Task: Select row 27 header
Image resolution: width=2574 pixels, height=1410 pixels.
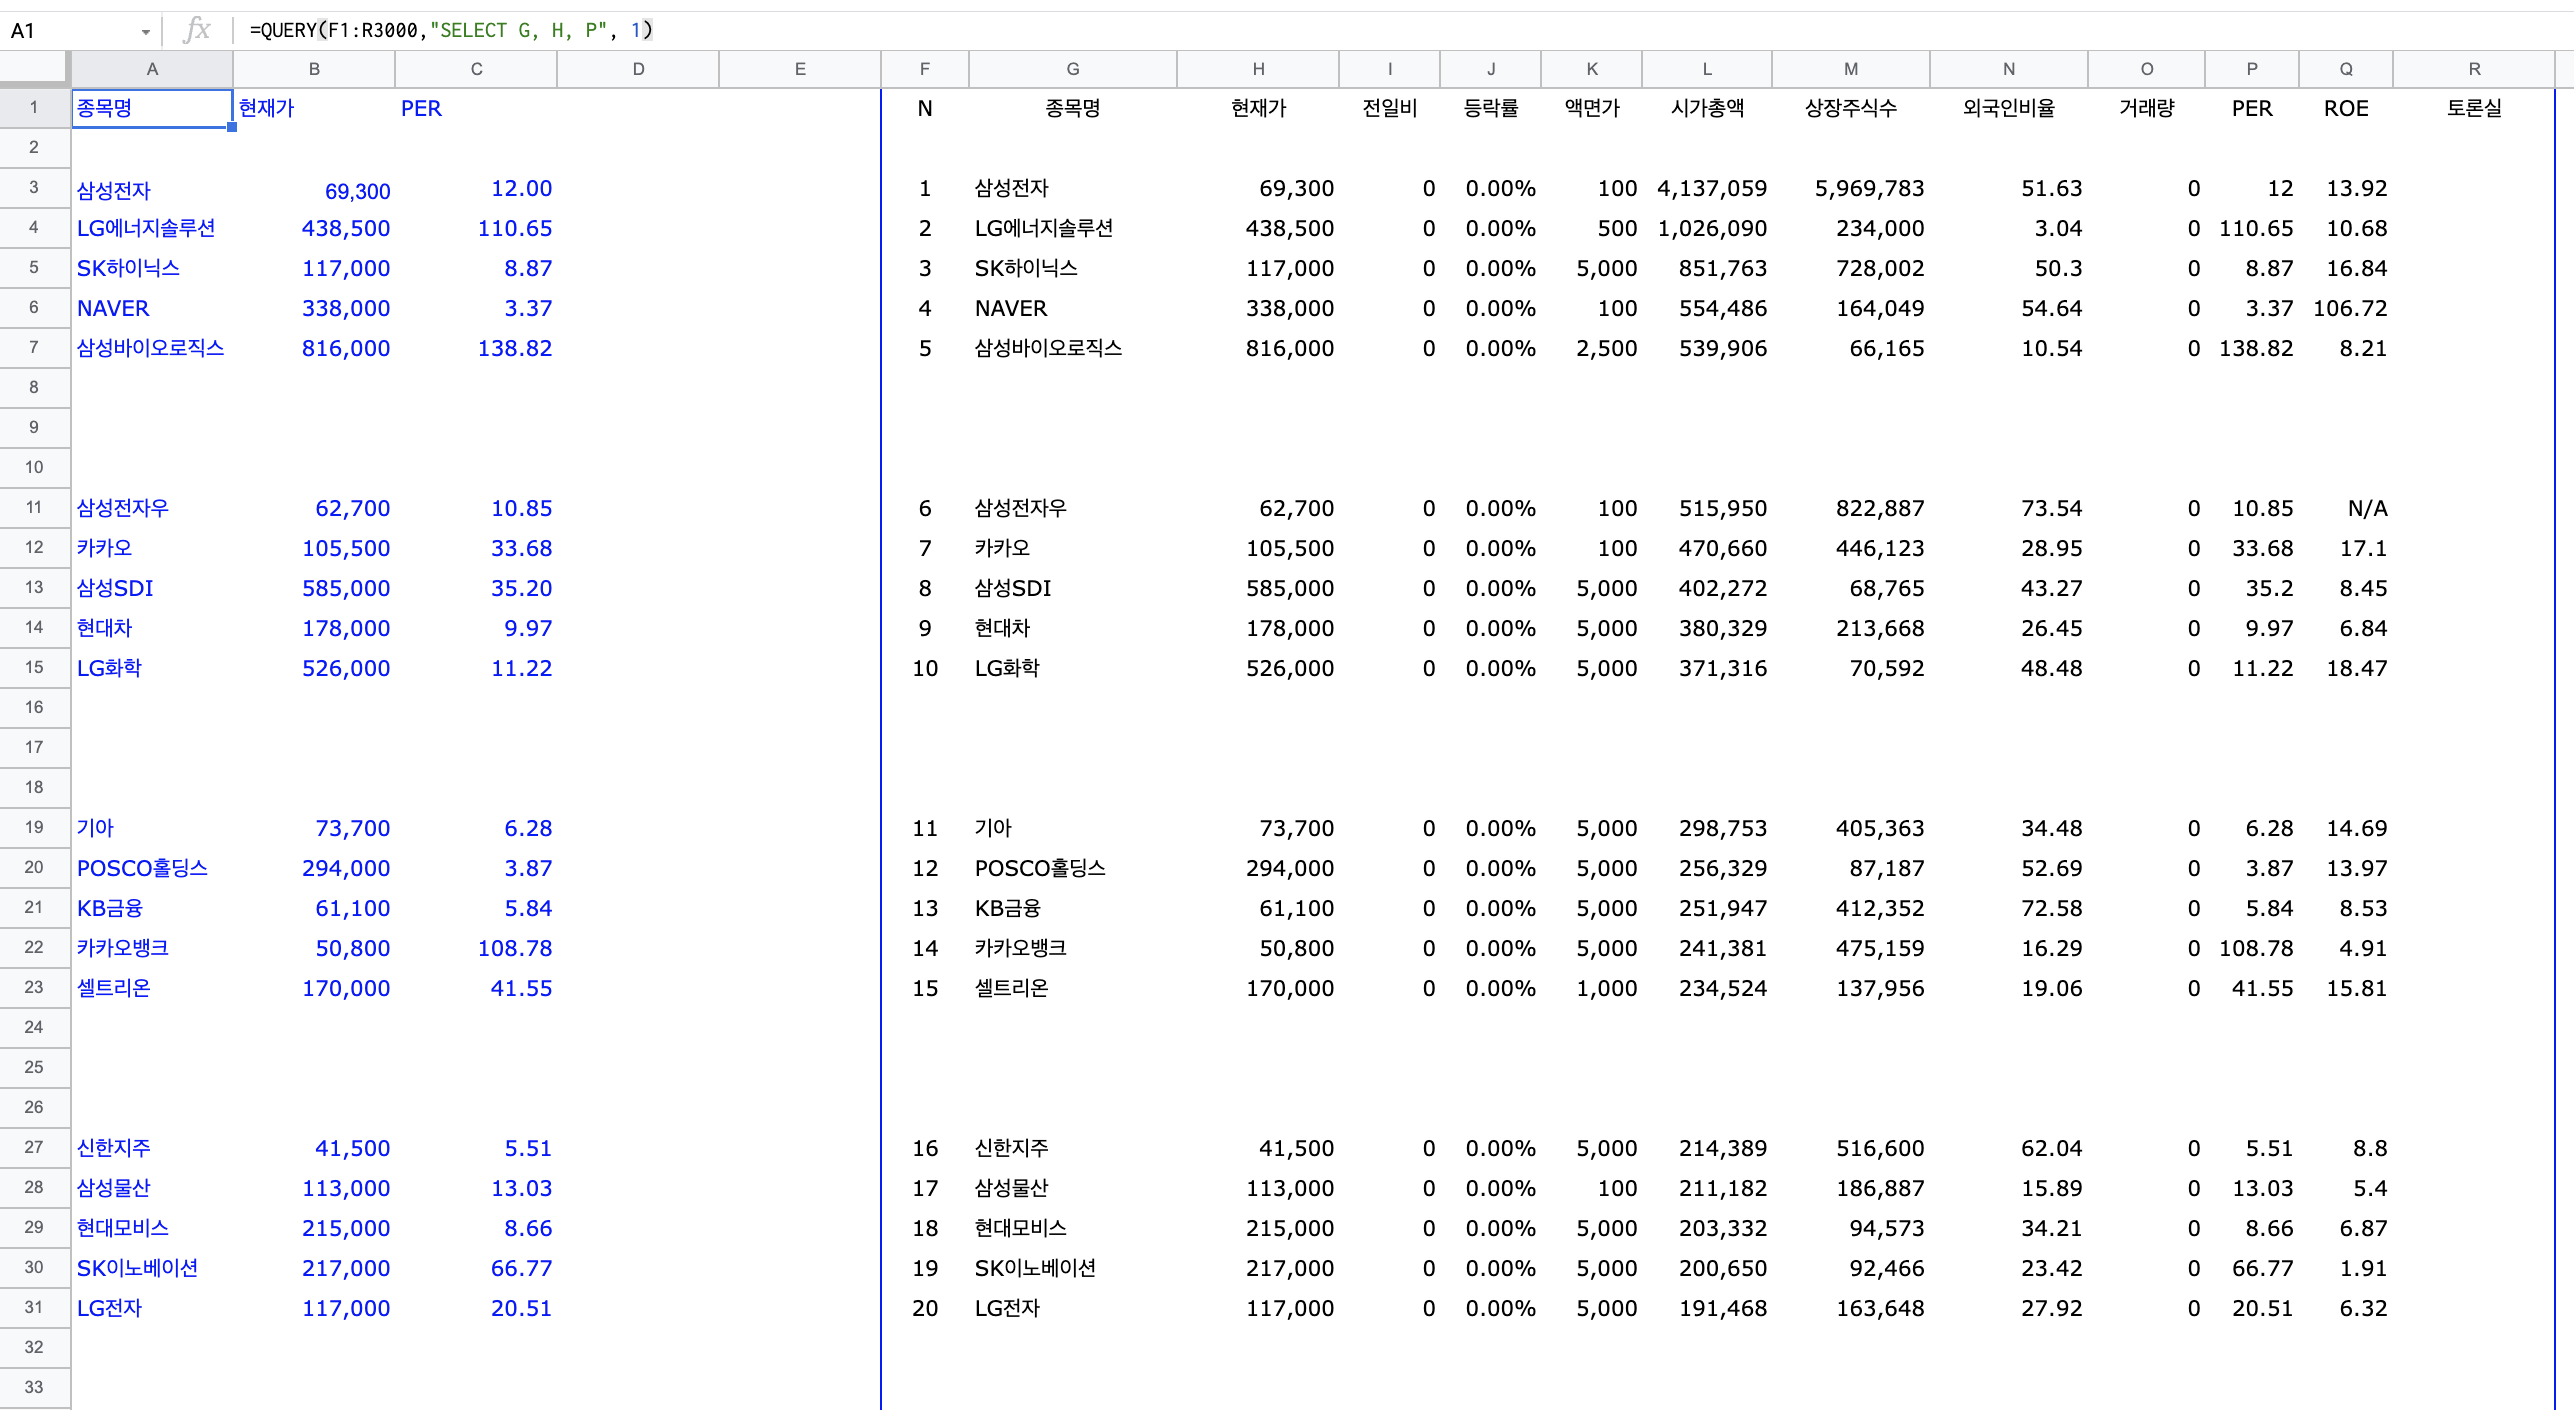Action: (34, 1147)
